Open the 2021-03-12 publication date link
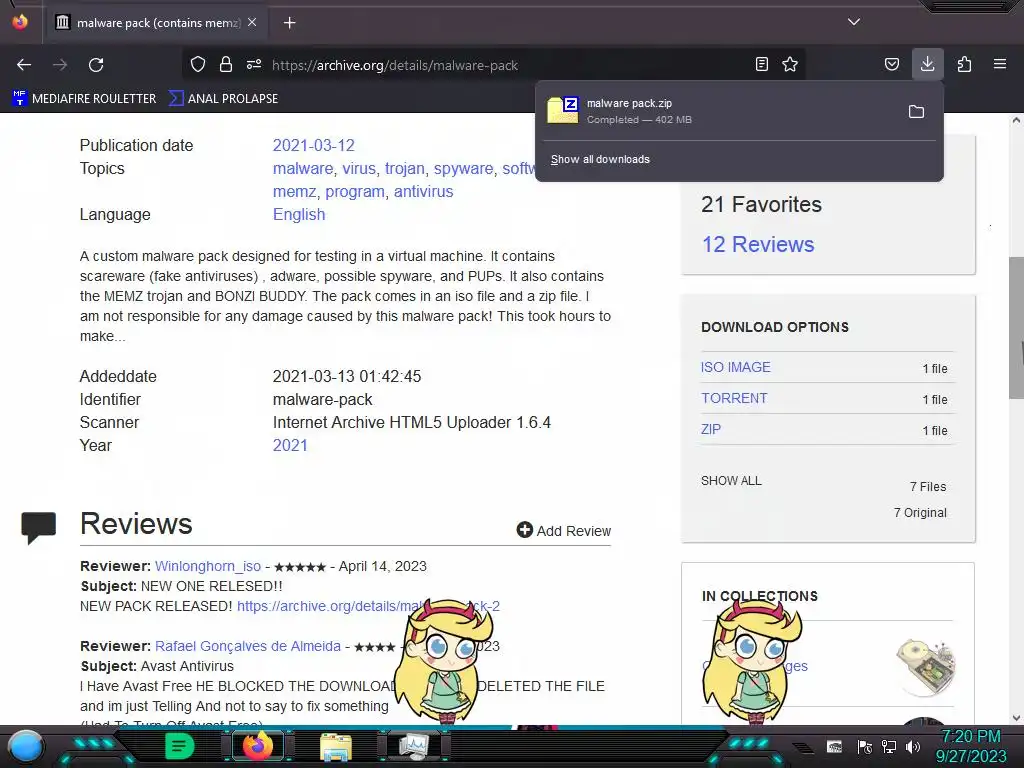This screenshot has height=768, width=1024. (313, 145)
